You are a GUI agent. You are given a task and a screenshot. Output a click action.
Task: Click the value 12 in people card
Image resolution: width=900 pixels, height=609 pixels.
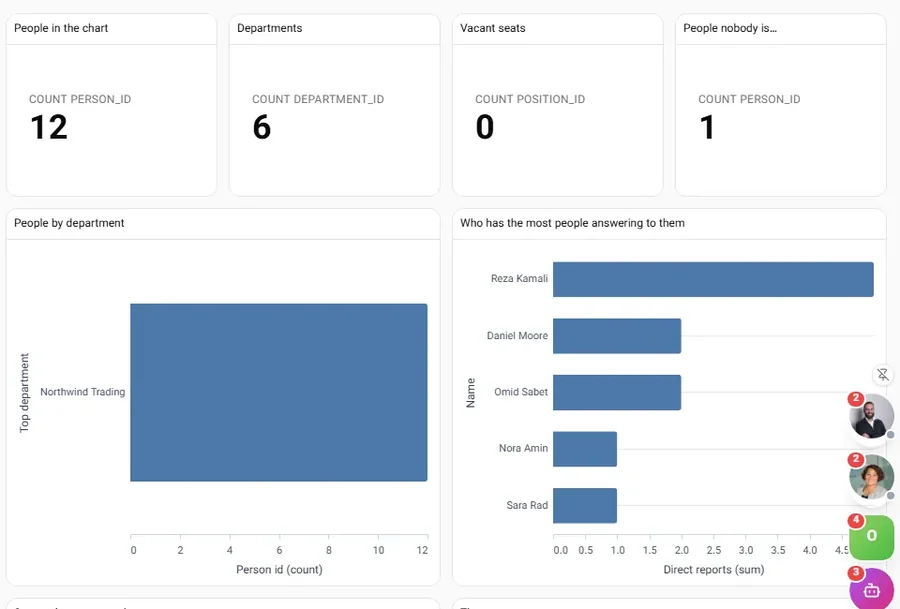(49, 127)
